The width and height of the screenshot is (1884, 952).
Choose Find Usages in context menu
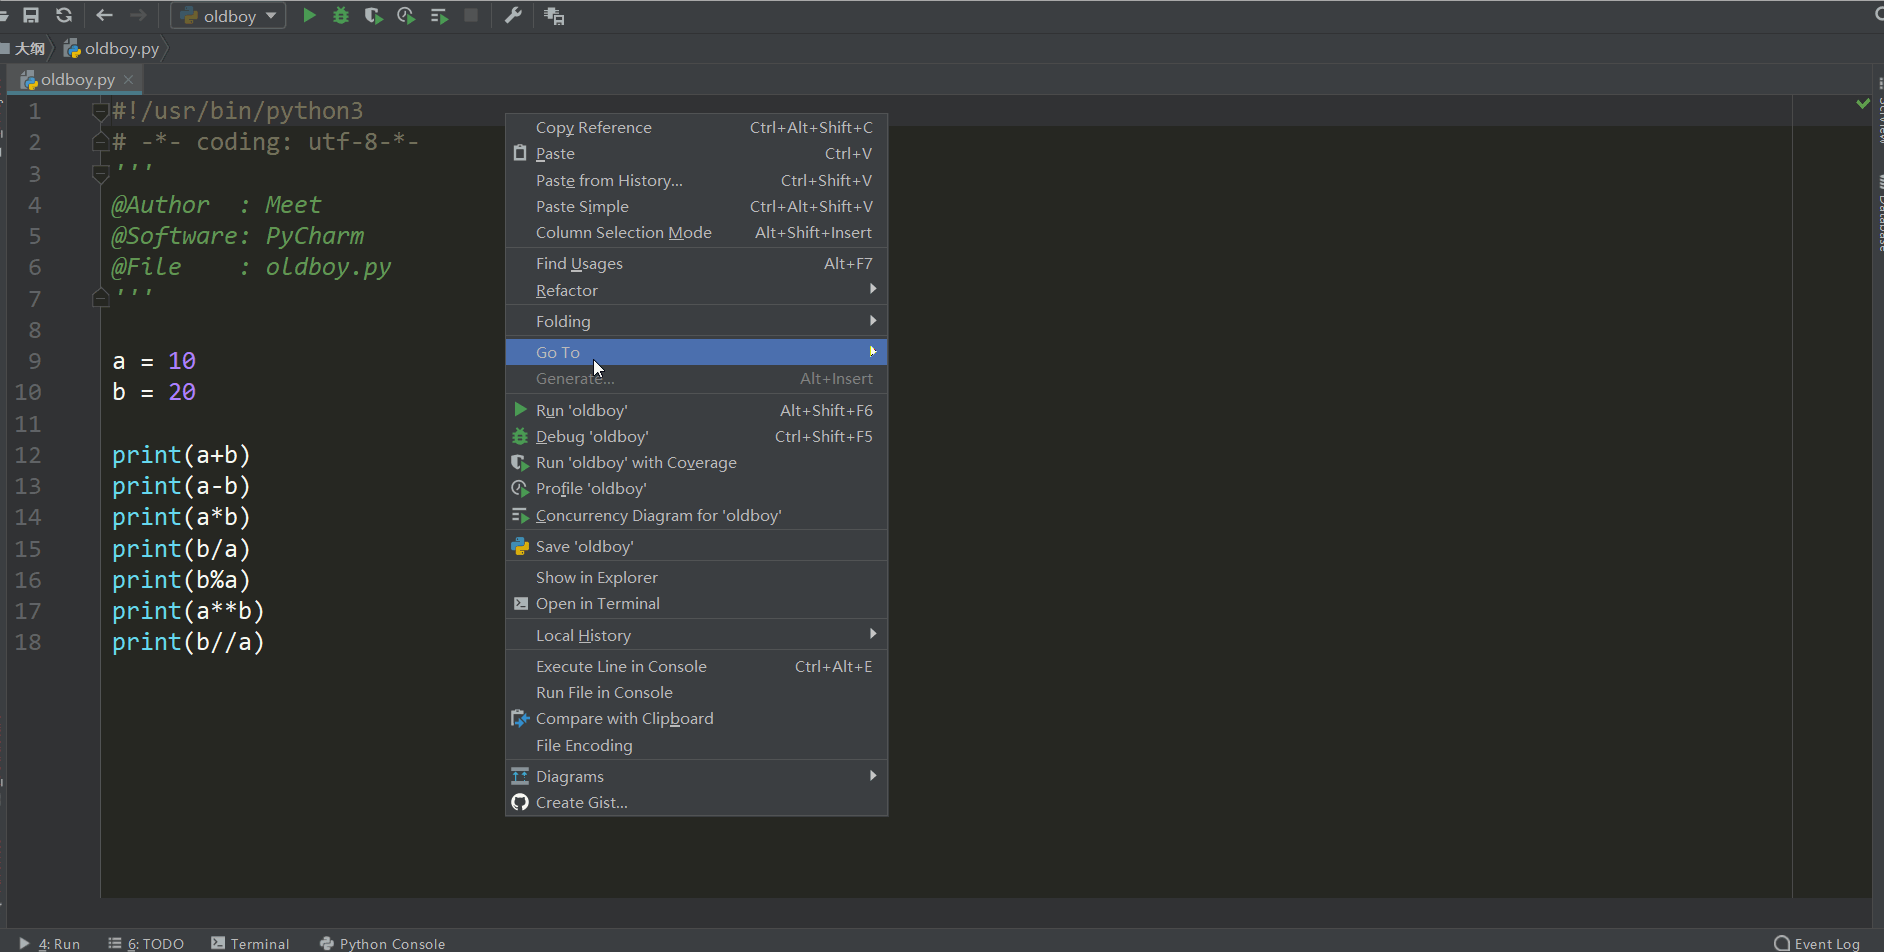coord(696,263)
